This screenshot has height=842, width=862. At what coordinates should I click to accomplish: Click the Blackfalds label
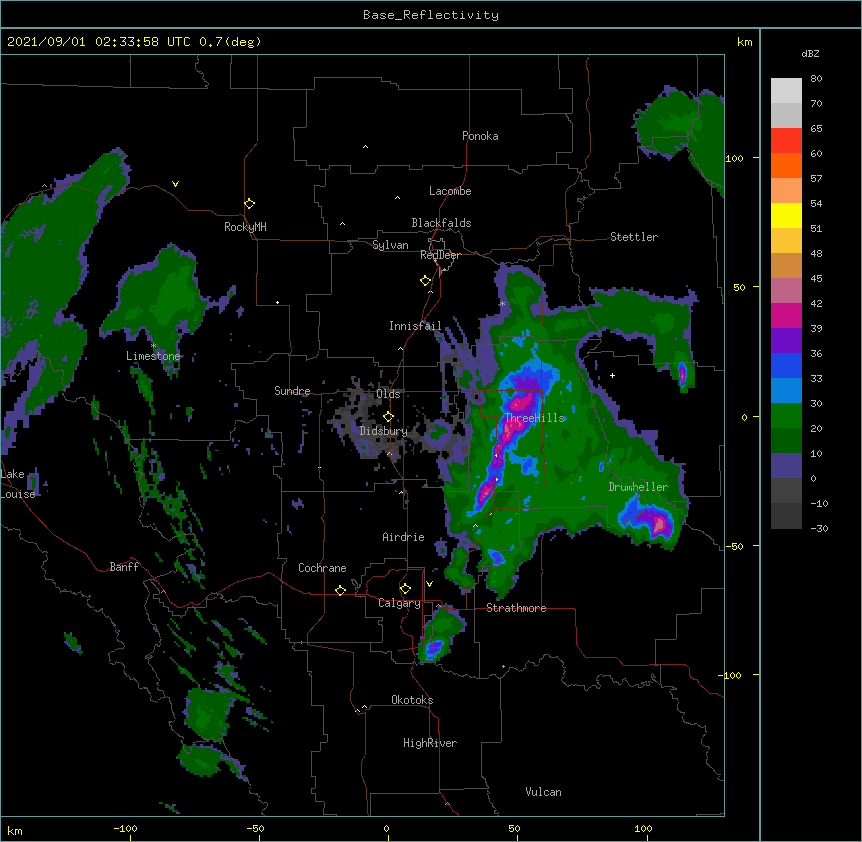[441, 223]
